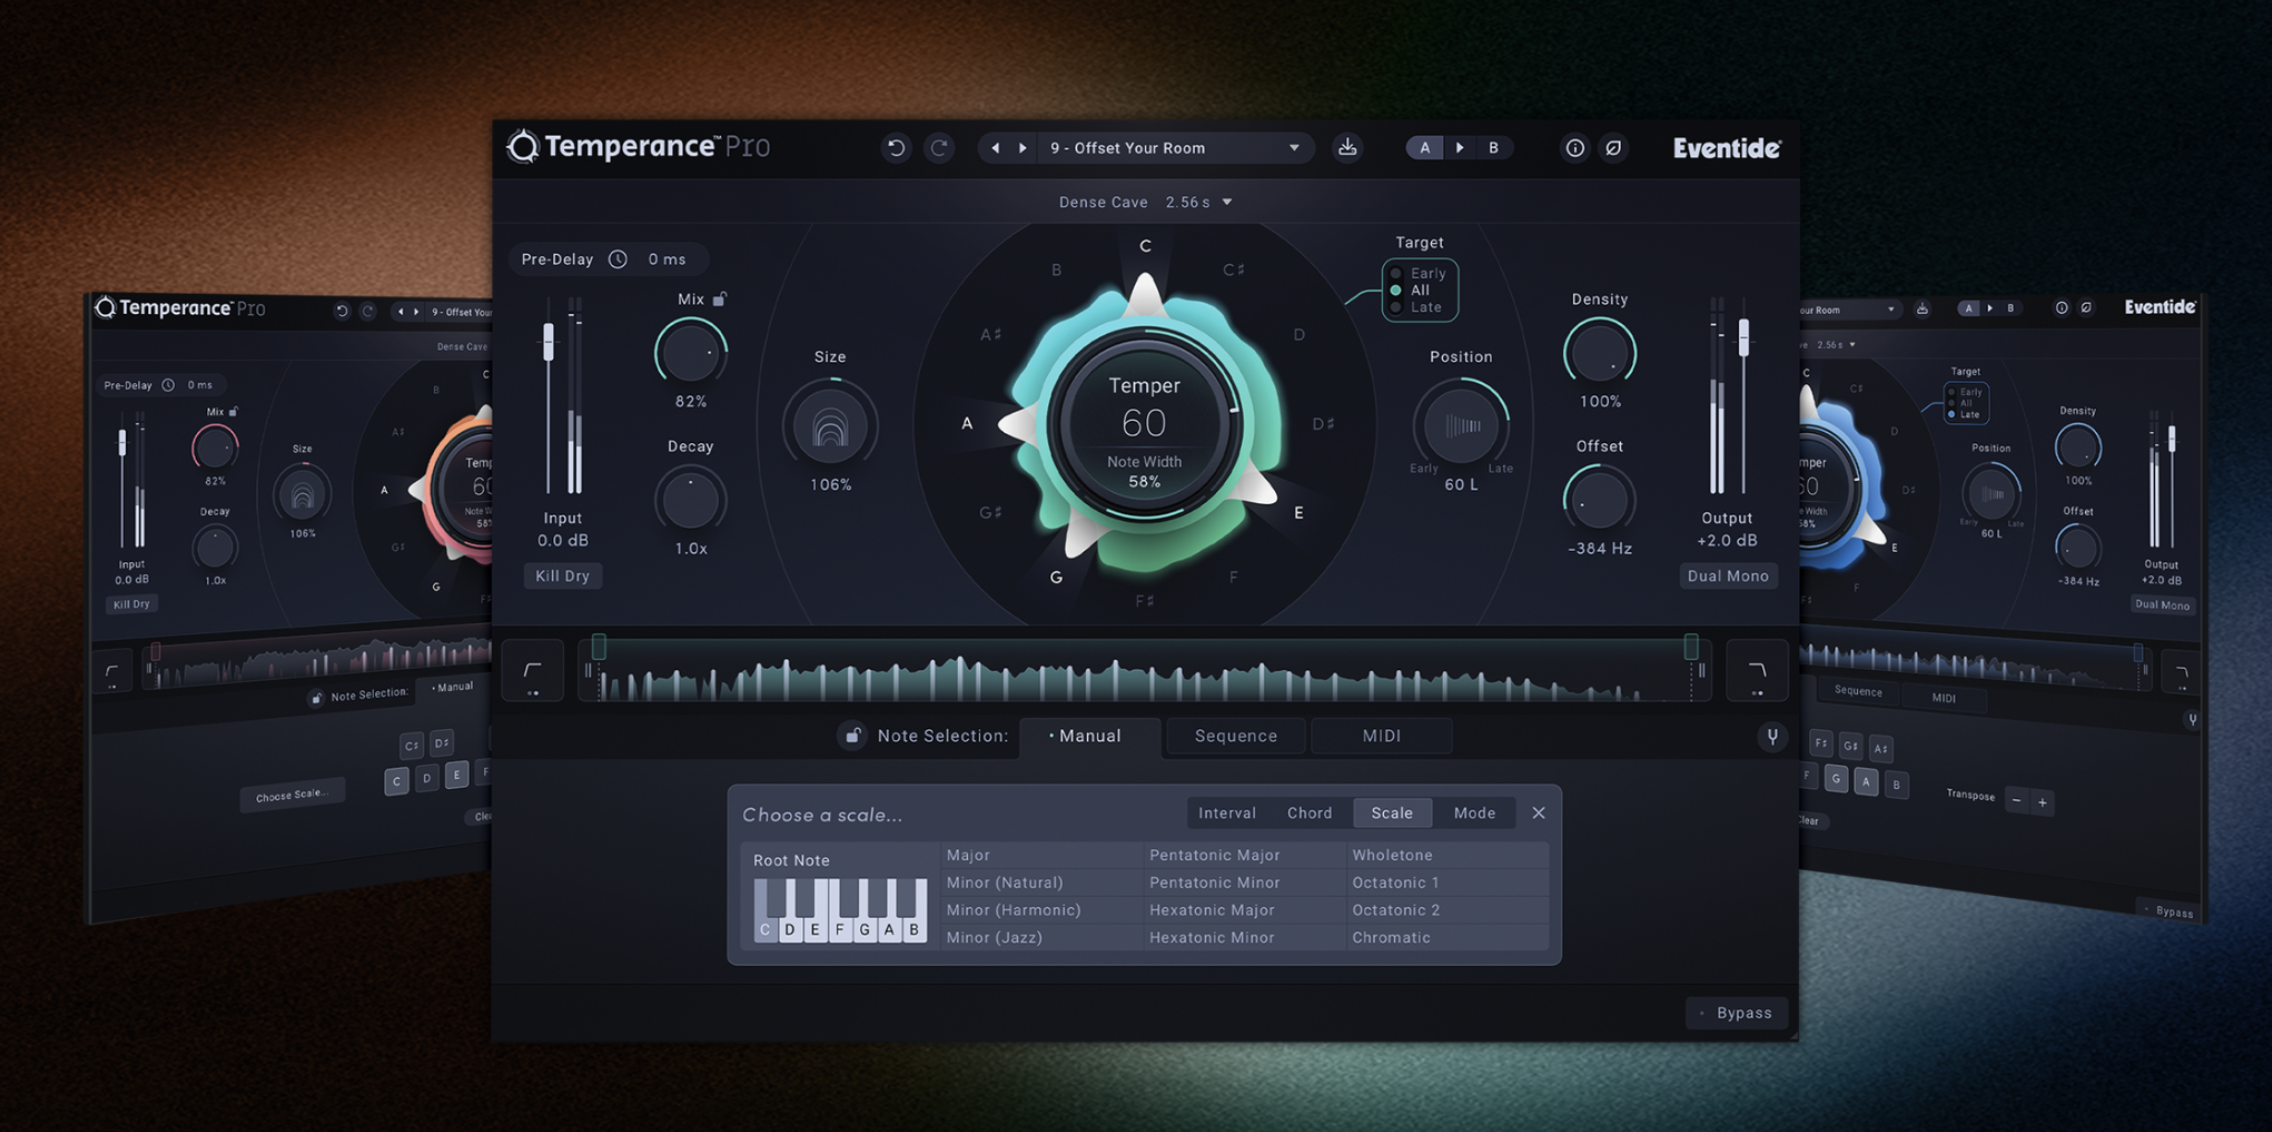Screen dimensions: 2272x1132
Task: Toggle the Note Selection lock
Action: point(852,736)
